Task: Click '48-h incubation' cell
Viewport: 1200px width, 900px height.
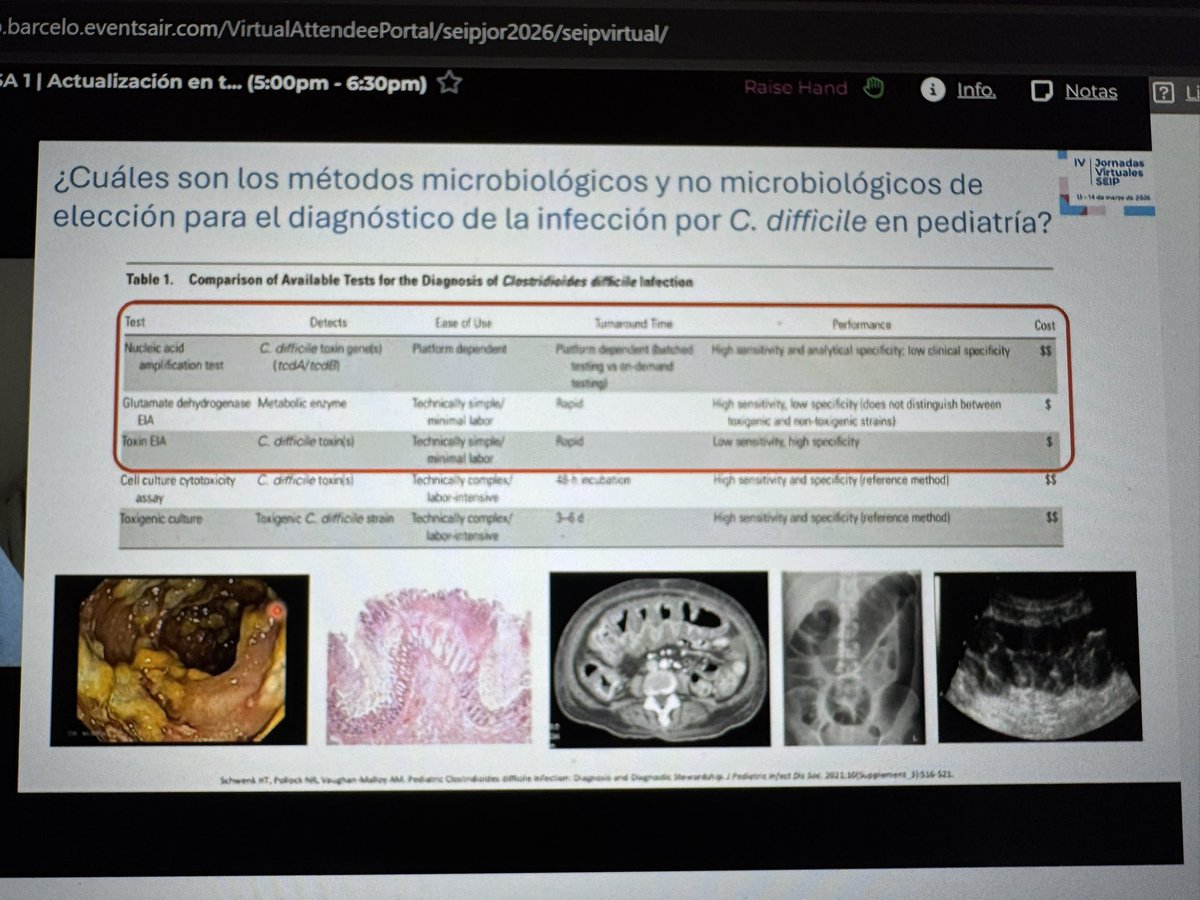Action: [x=593, y=481]
